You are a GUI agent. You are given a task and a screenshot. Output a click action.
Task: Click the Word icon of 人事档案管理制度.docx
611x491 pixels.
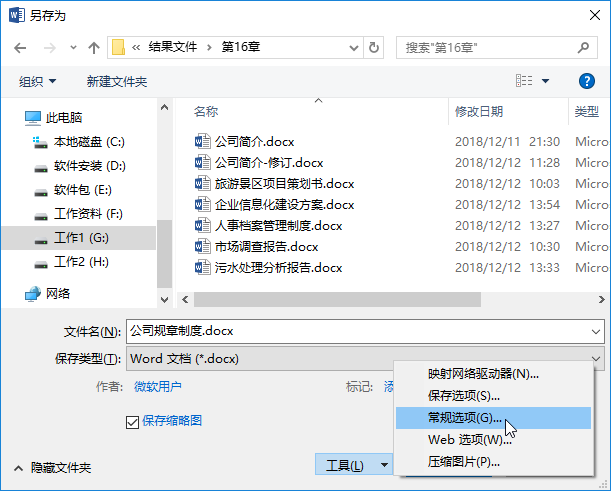click(202, 225)
